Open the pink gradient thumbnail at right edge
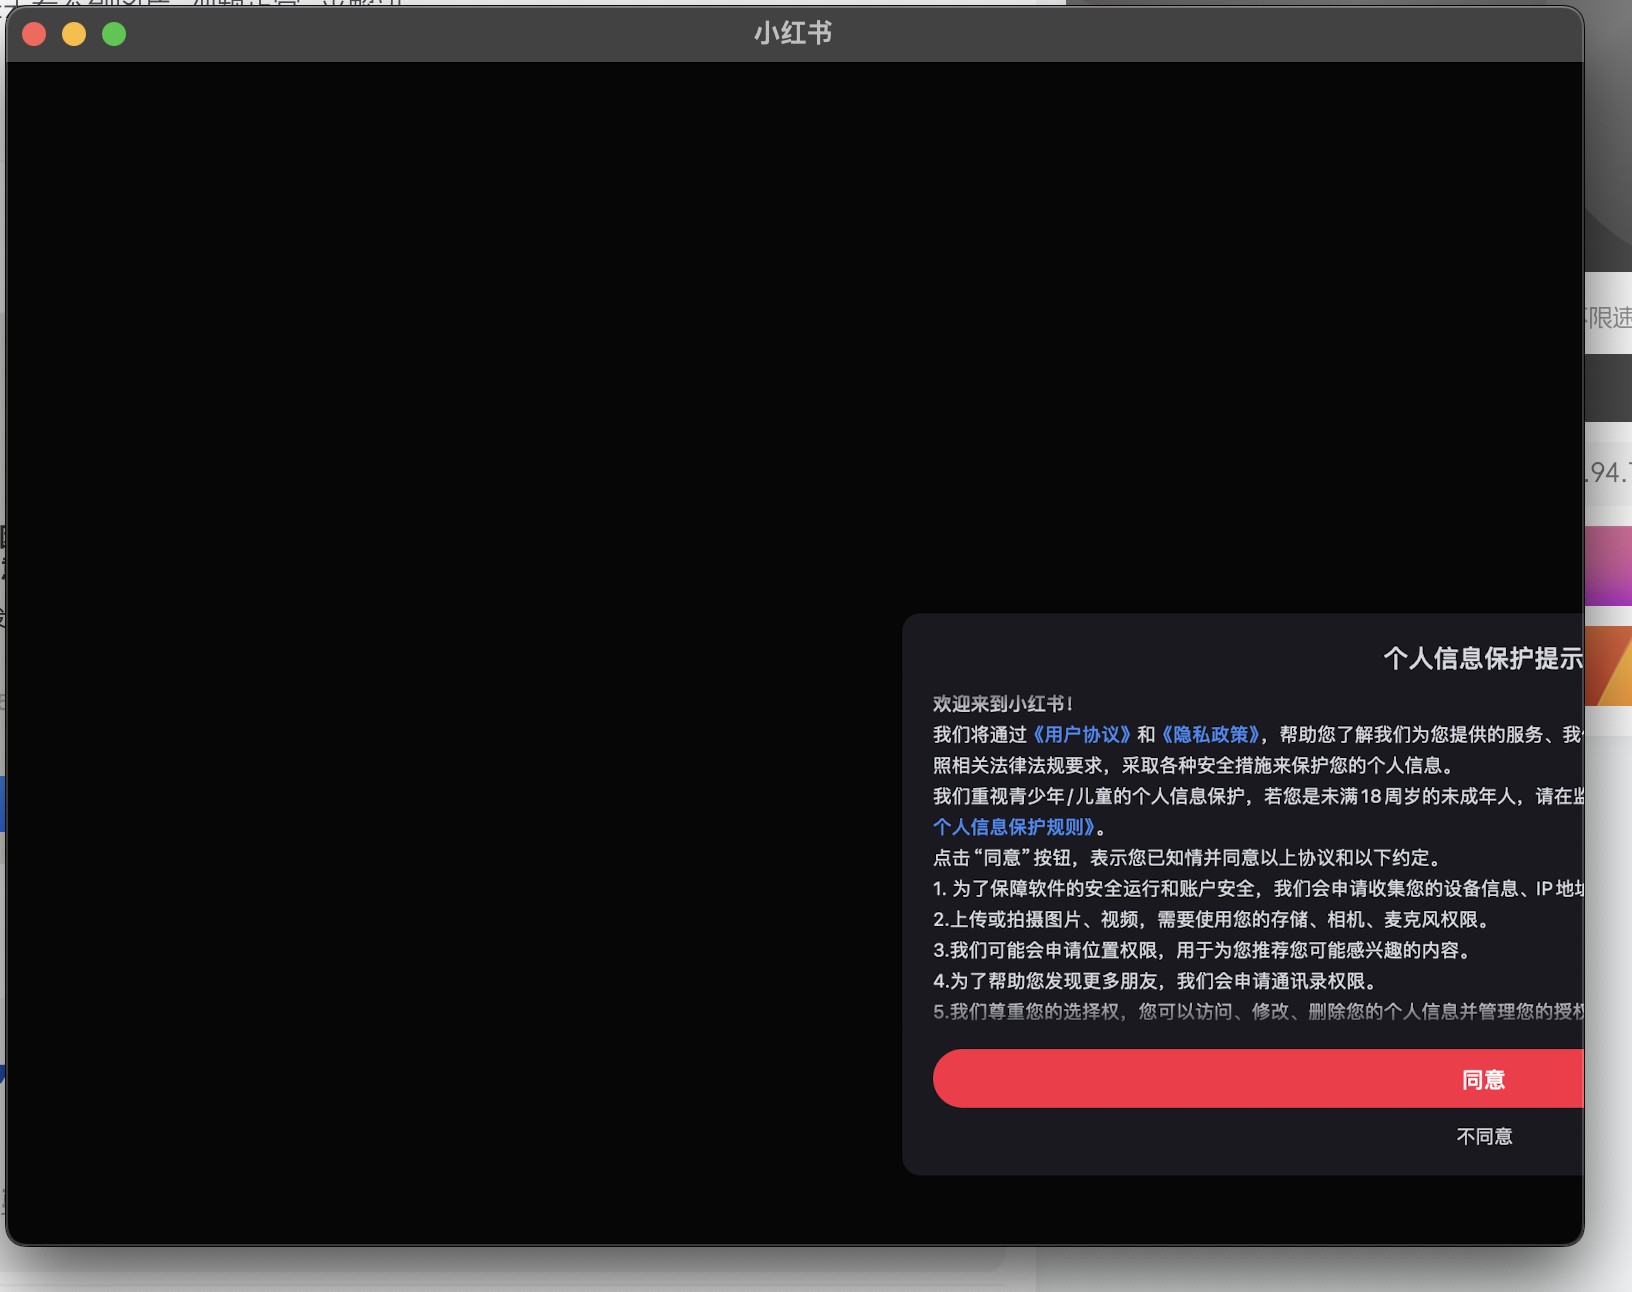This screenshot has width=1632, height=1292. point(1608,565)
